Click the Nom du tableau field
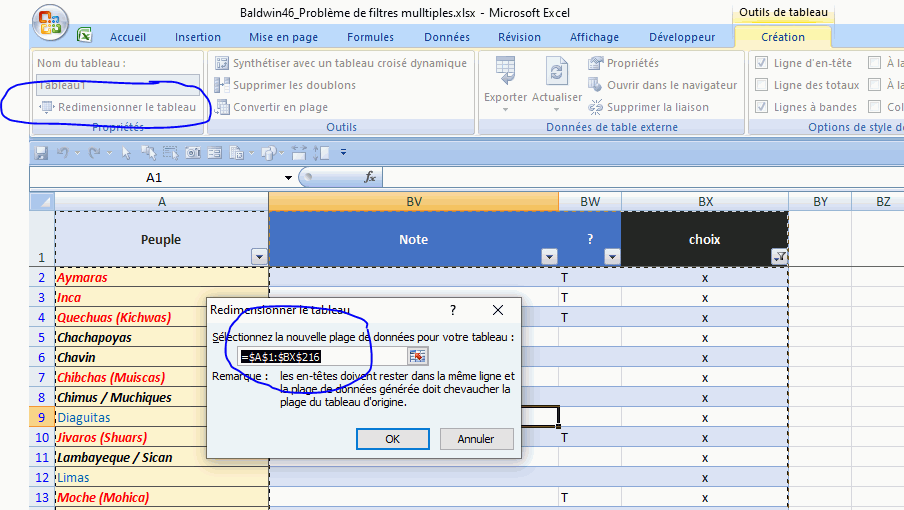 pyautogui.click(x=118, y=85)
